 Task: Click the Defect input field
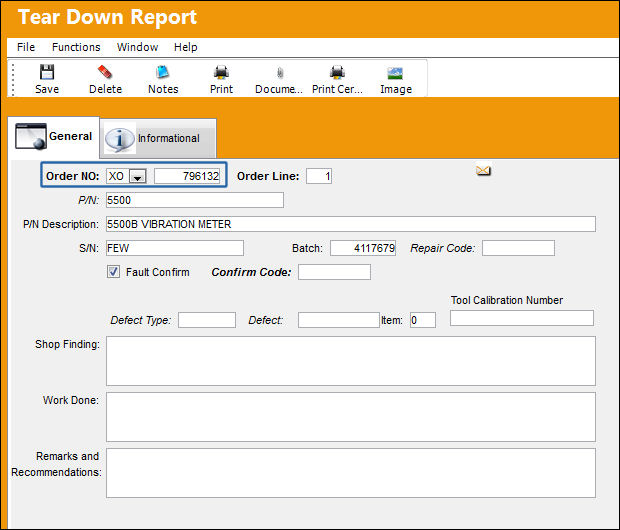339,320
